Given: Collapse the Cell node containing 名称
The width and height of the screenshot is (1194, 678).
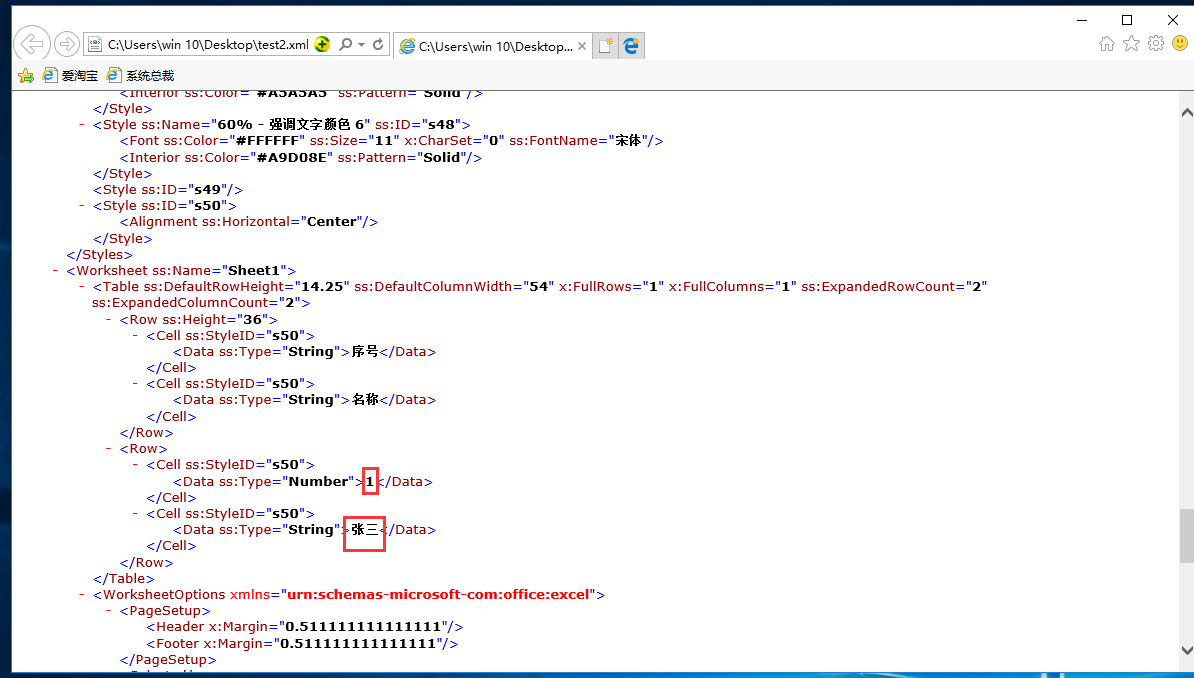Looking at the screenshot, I should coord(135,384).
